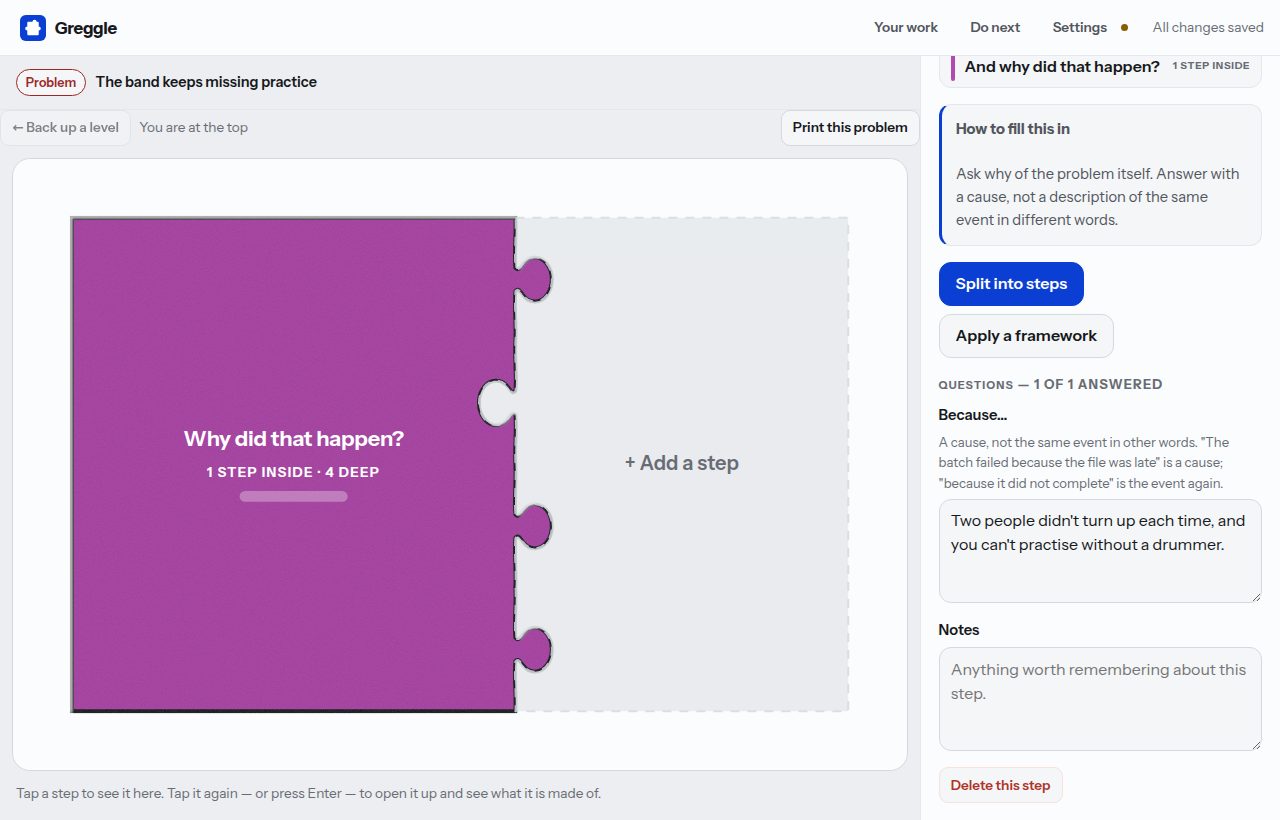Click into the Because answer text box
This screenshot has width=1280, height=820.
[x=1100, y=551]
